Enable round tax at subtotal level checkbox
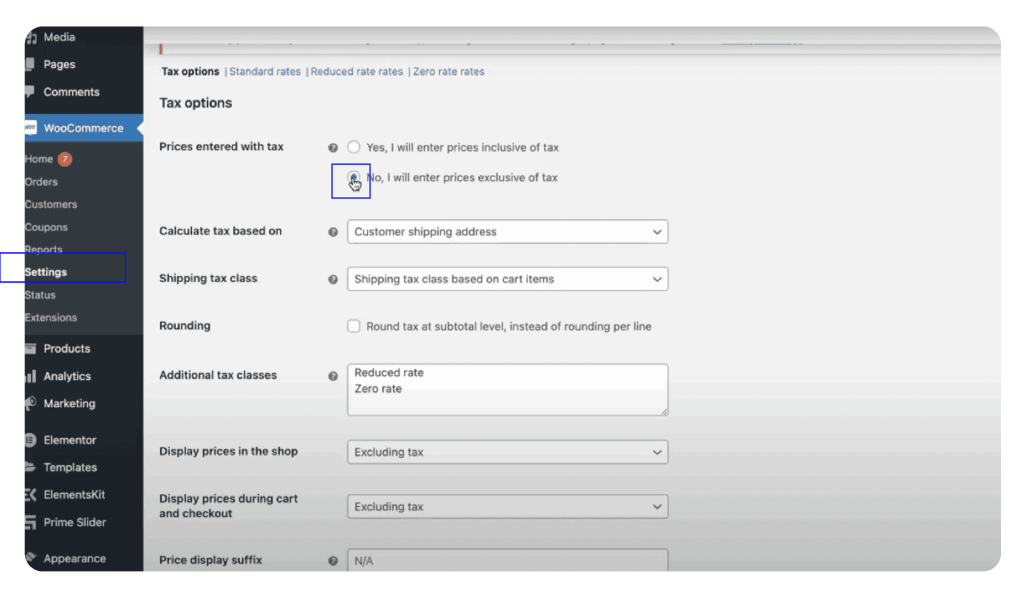 [354, 326]
